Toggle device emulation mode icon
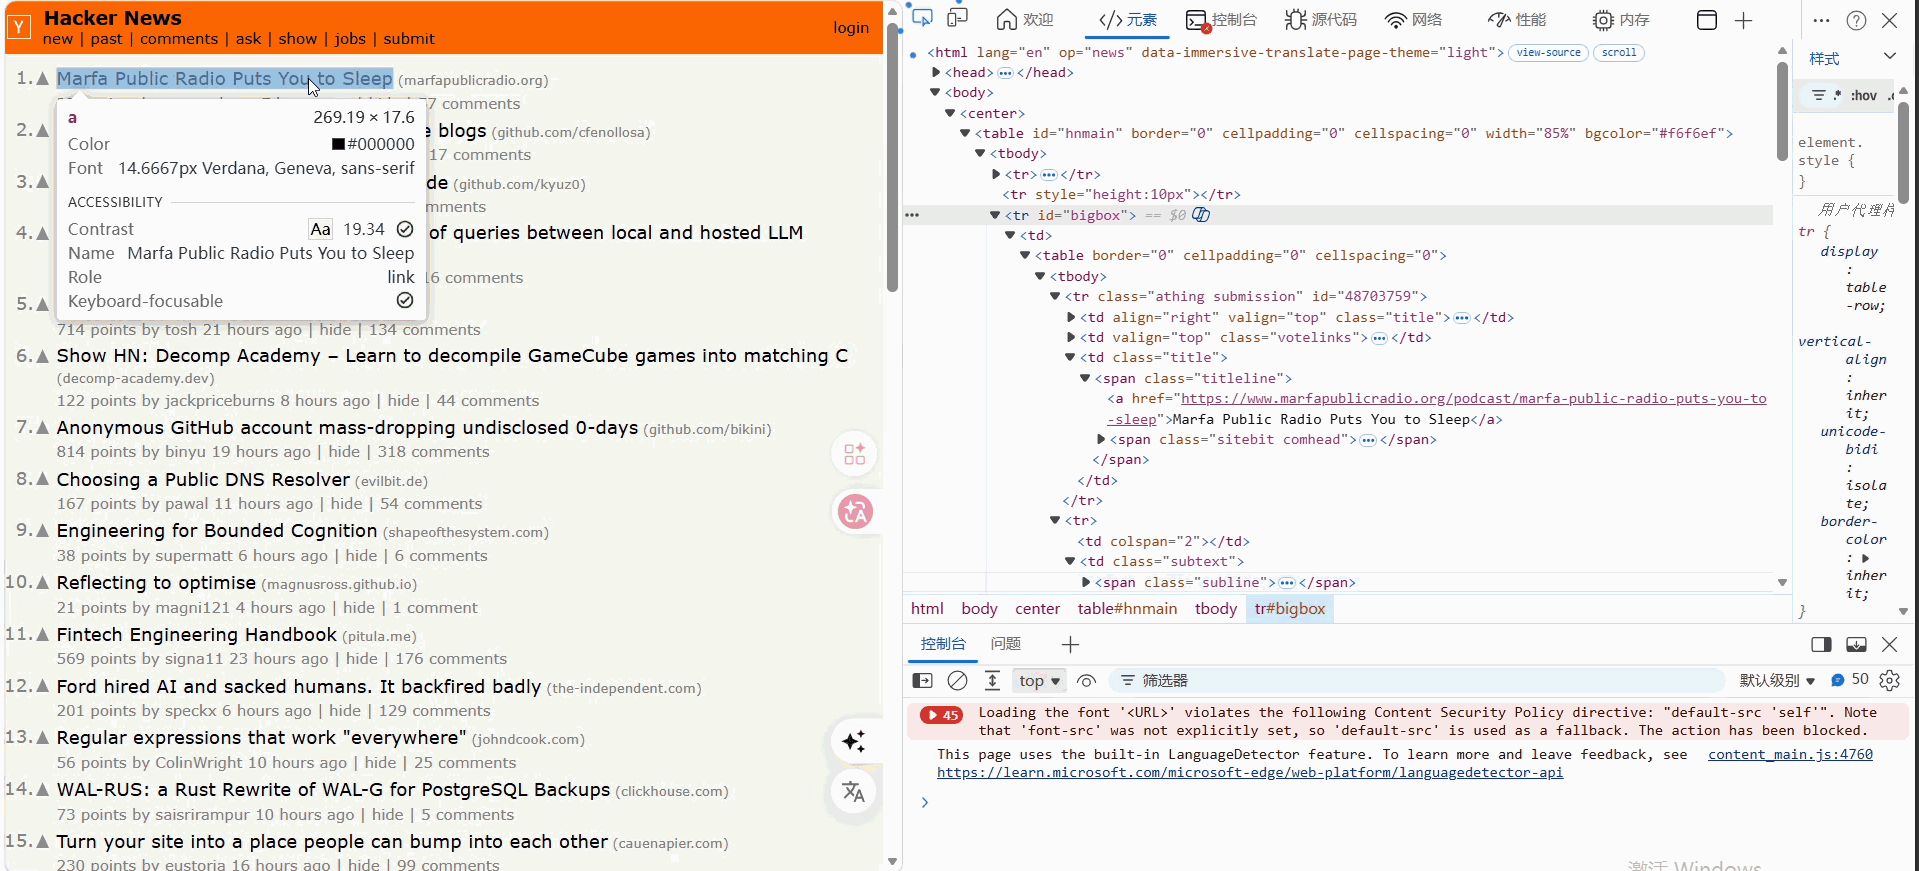1919x871 pixels. [958, 18]
